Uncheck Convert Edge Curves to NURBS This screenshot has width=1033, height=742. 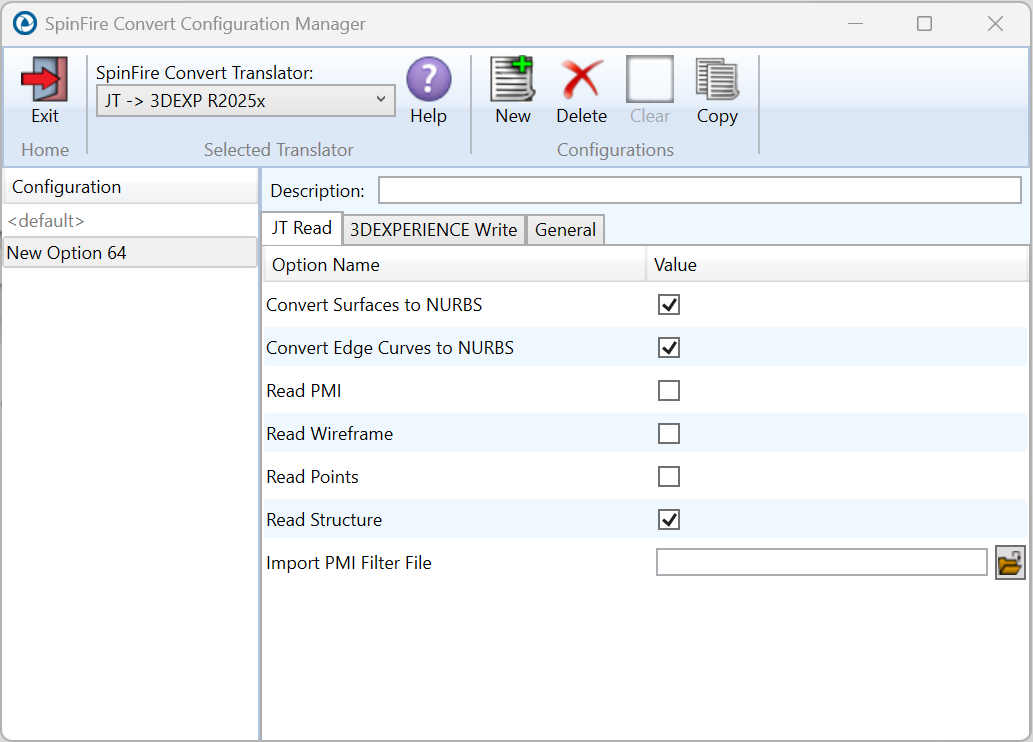tap(669, 347)
